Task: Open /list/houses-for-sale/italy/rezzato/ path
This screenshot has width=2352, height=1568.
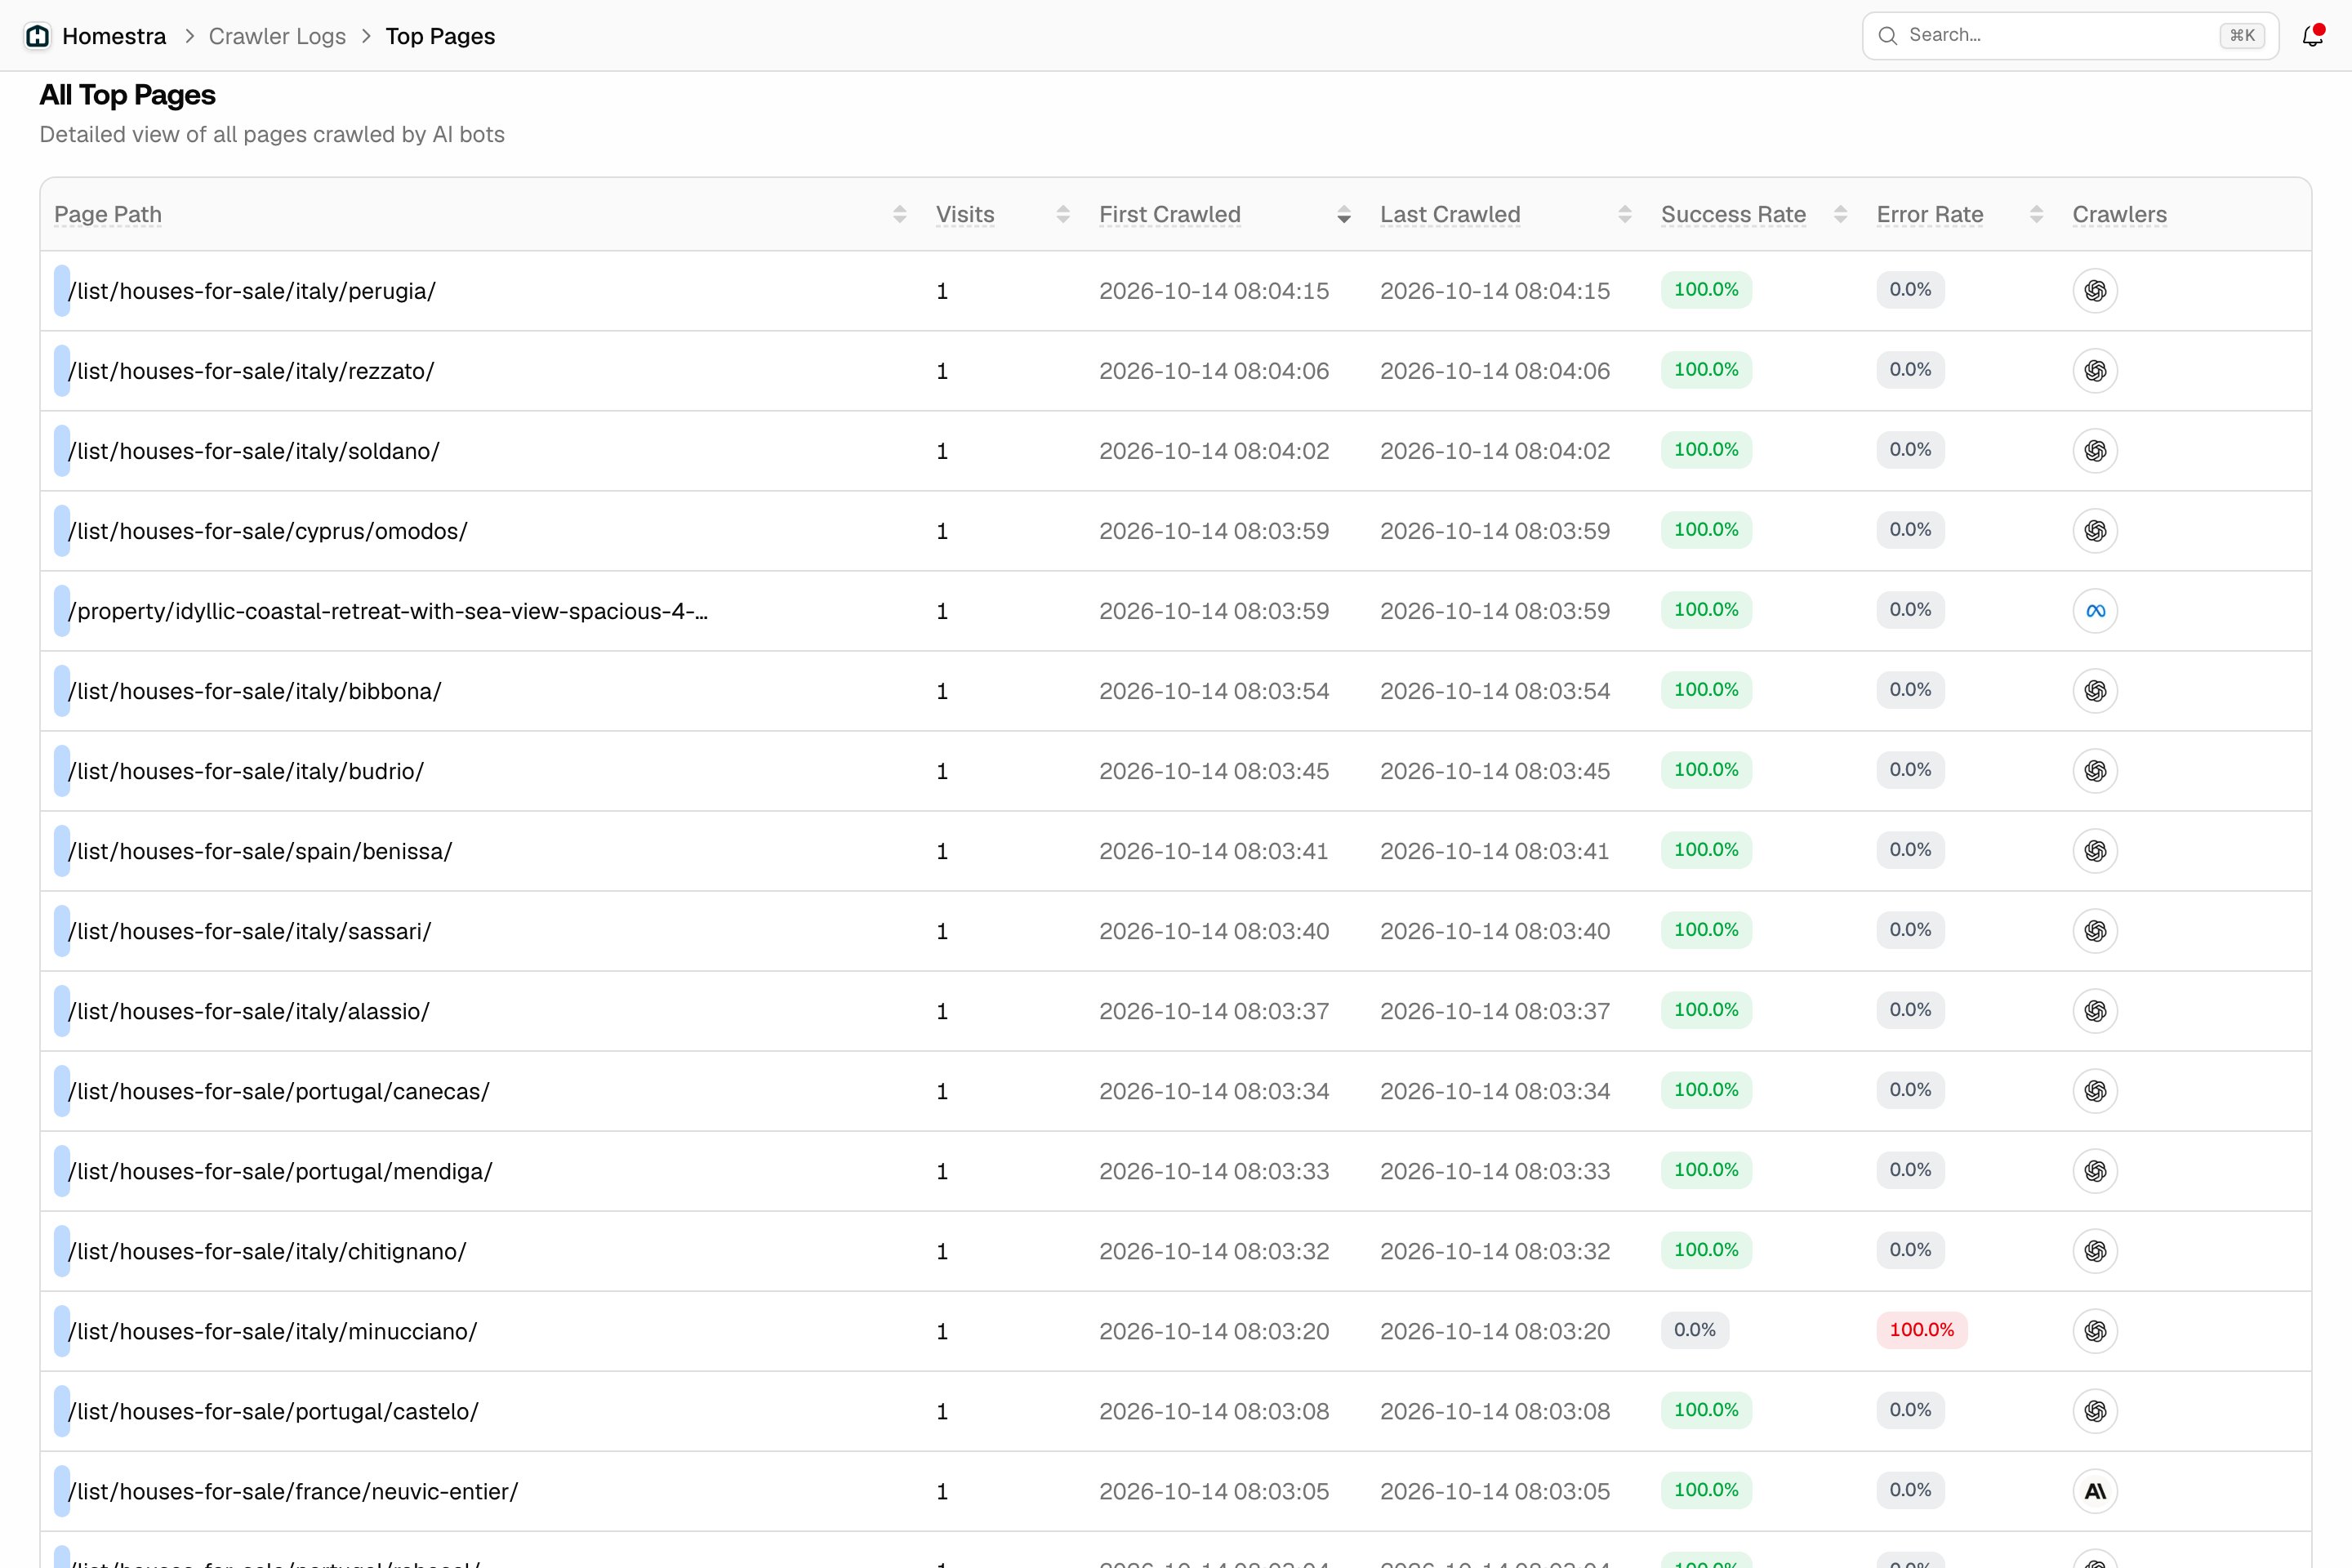Action: pyautogui.click(x=251, y=371)
